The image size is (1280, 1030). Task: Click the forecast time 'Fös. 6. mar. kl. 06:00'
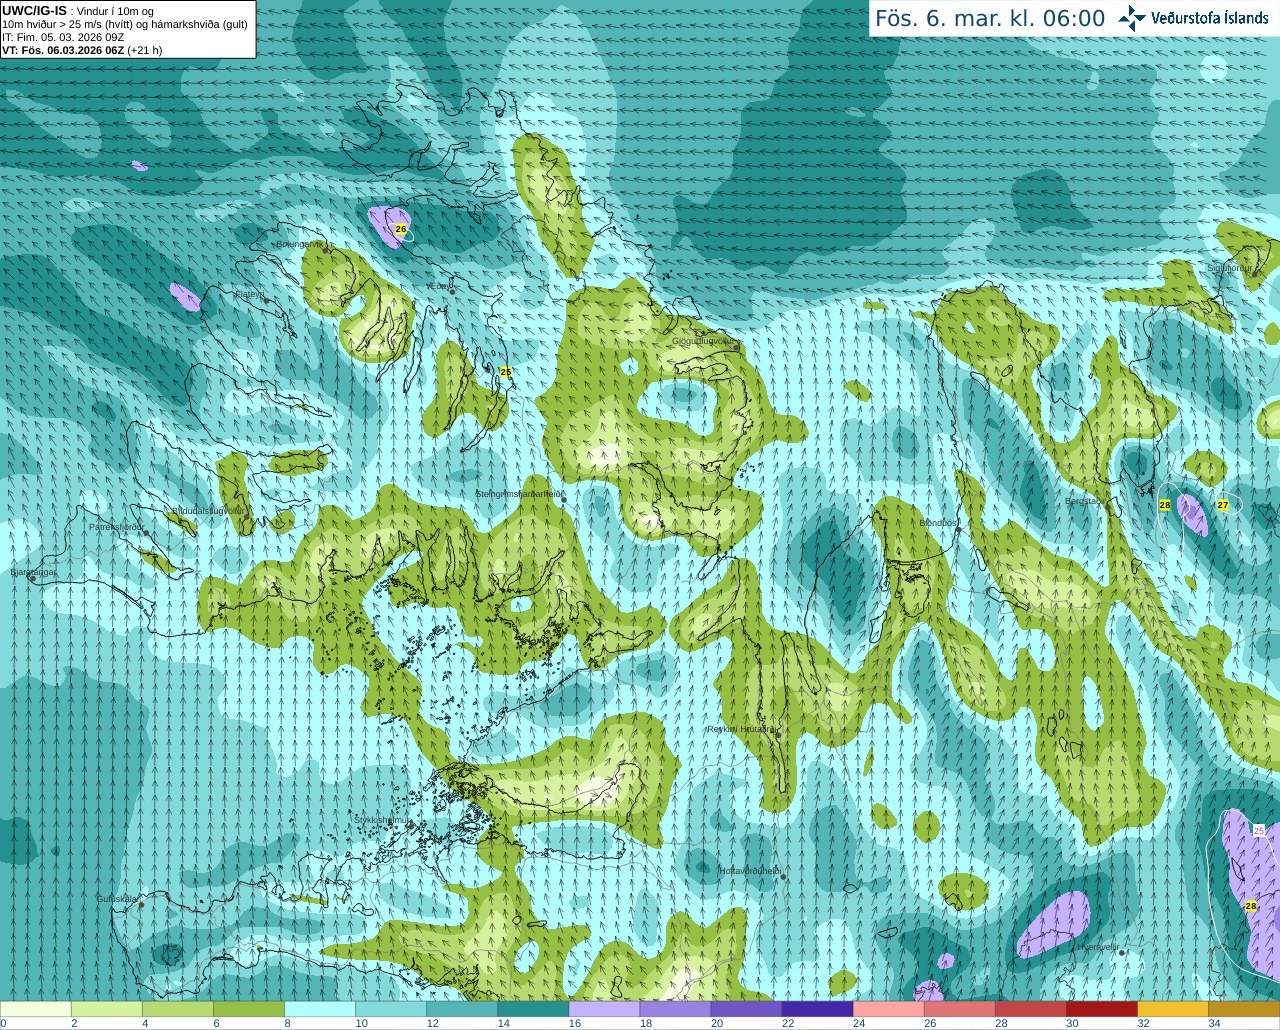coord(990,19)
